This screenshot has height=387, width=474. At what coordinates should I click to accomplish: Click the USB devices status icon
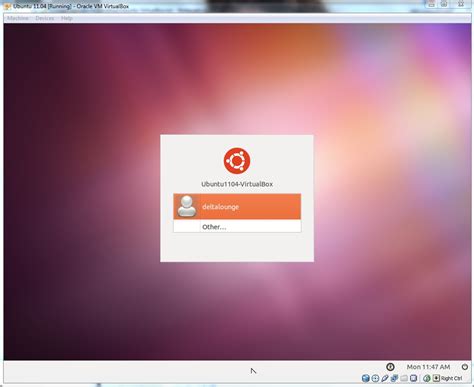coord(385,378)
